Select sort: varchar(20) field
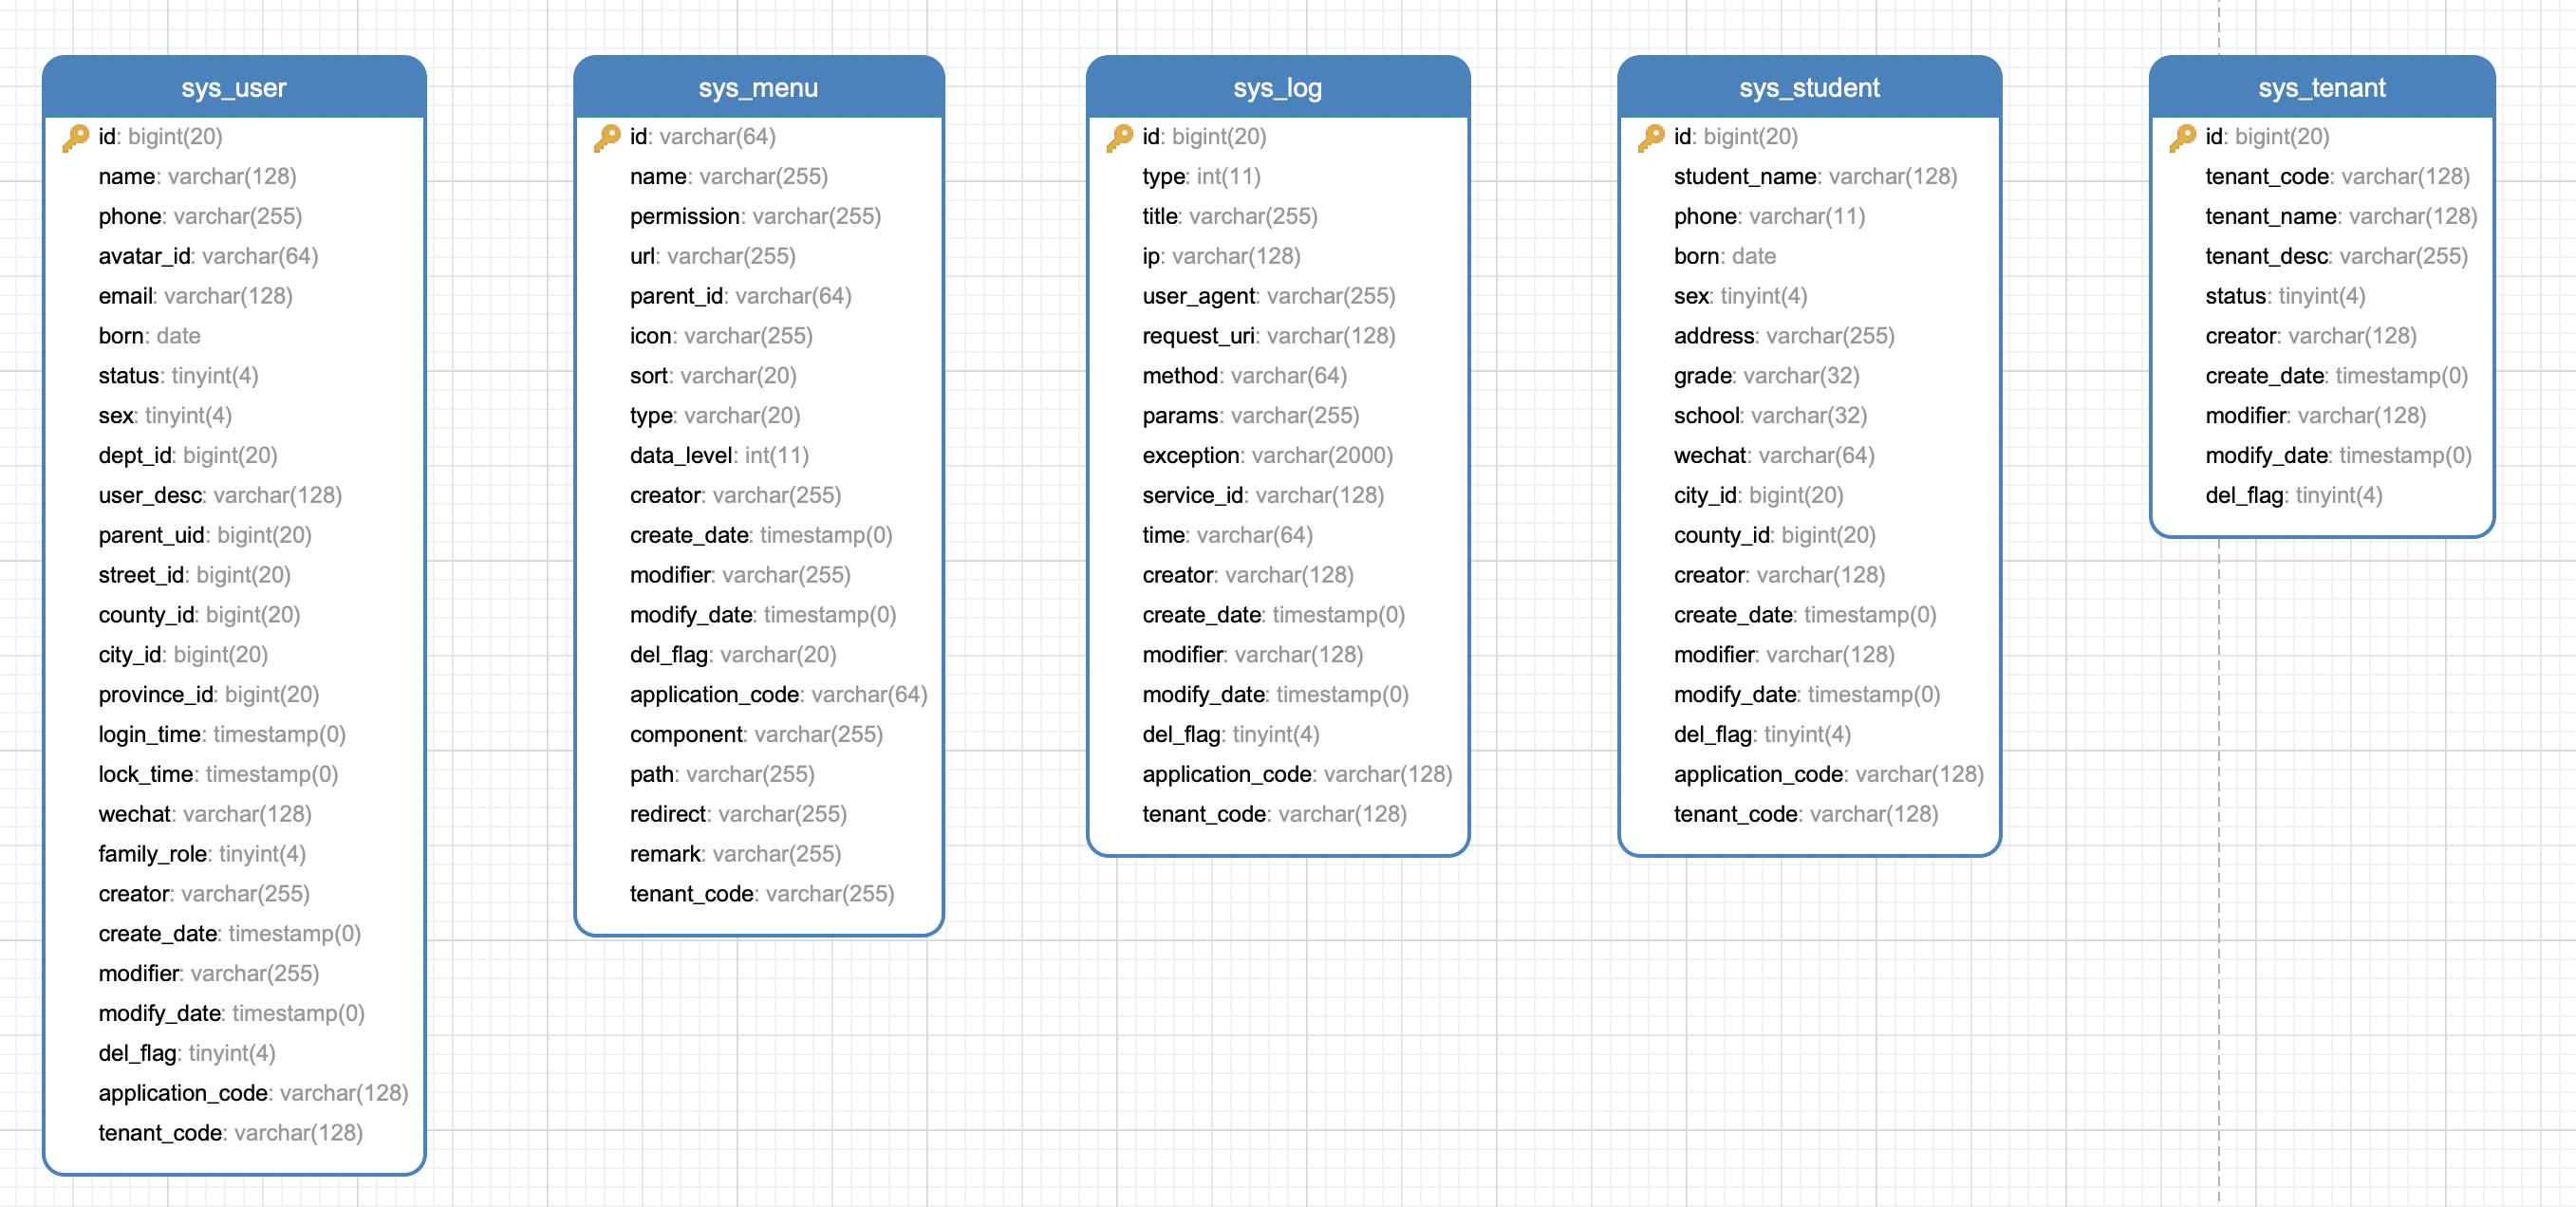2576x1207 pixels. [713, 376]
